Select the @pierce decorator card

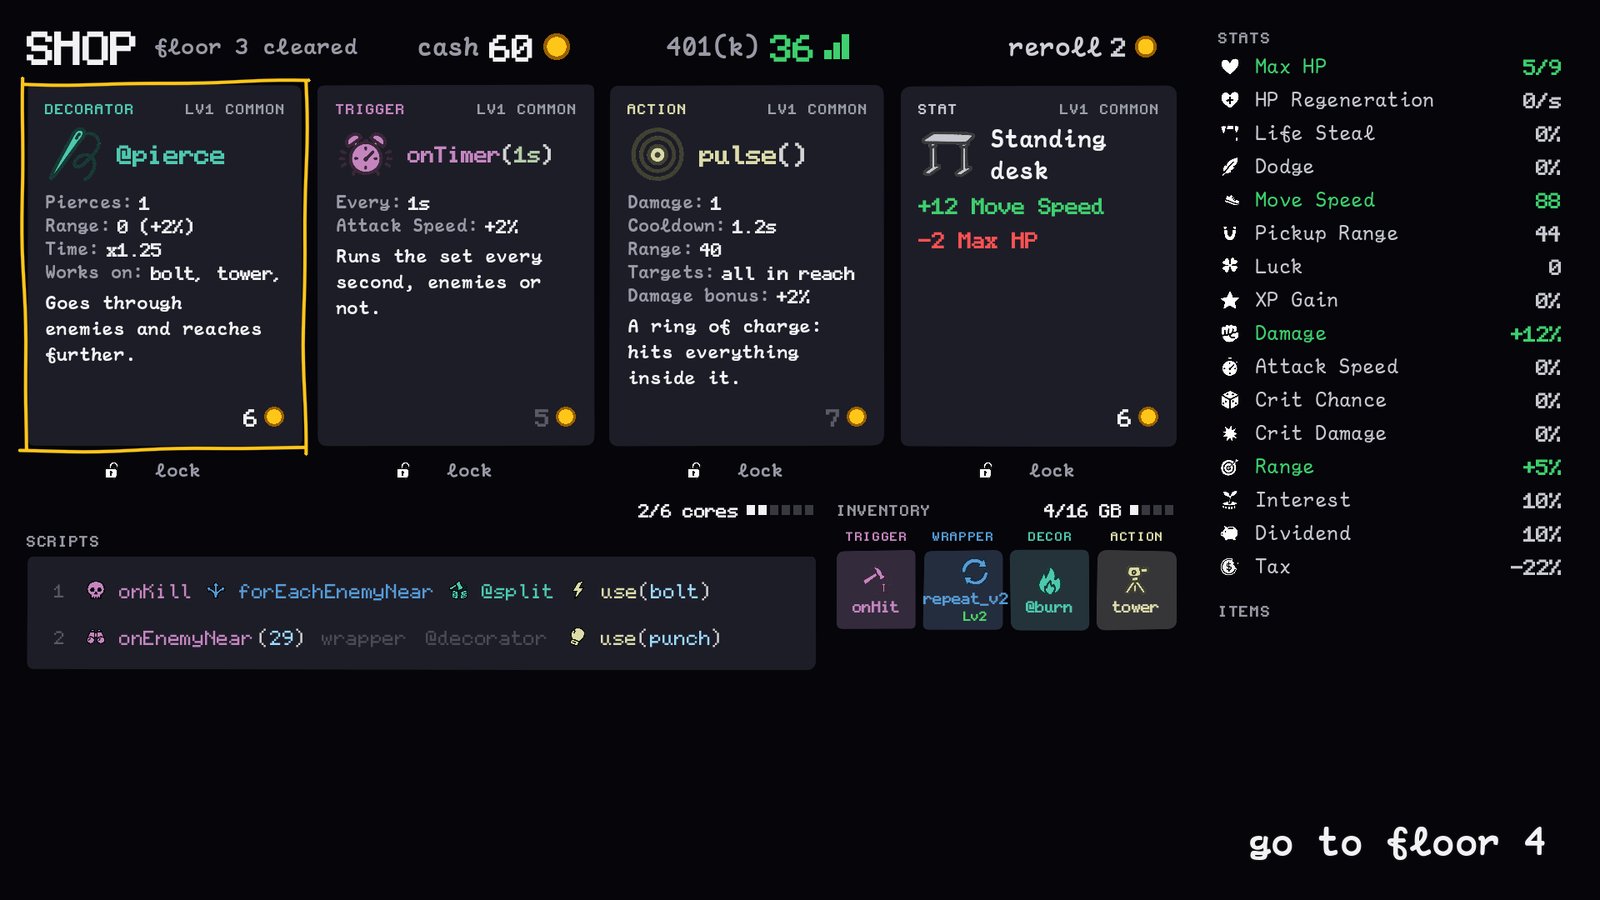[164, 266]
